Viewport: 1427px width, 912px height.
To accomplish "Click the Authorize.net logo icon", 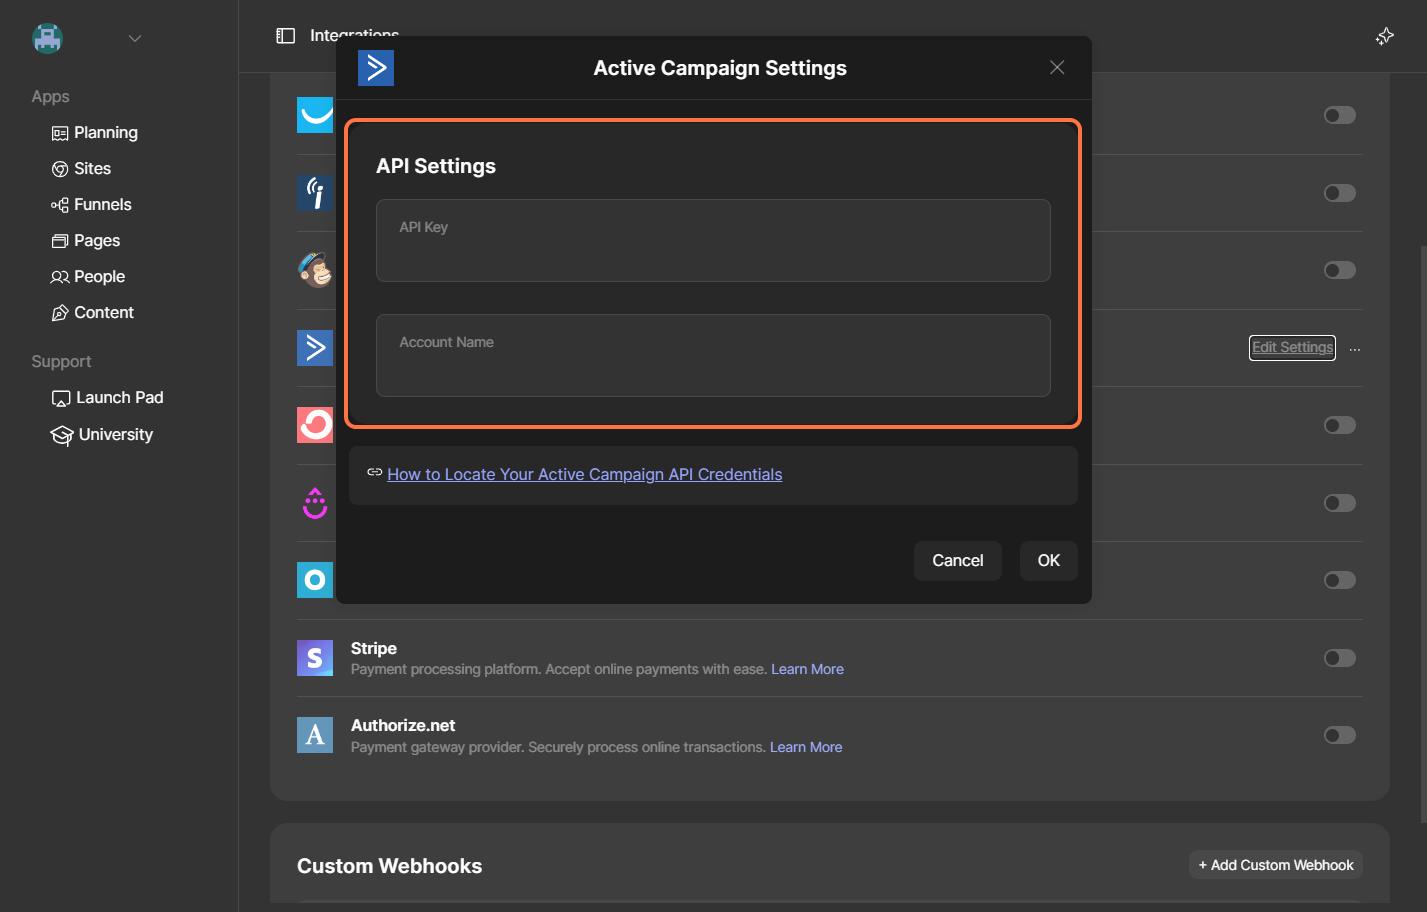I will (315, 735).
